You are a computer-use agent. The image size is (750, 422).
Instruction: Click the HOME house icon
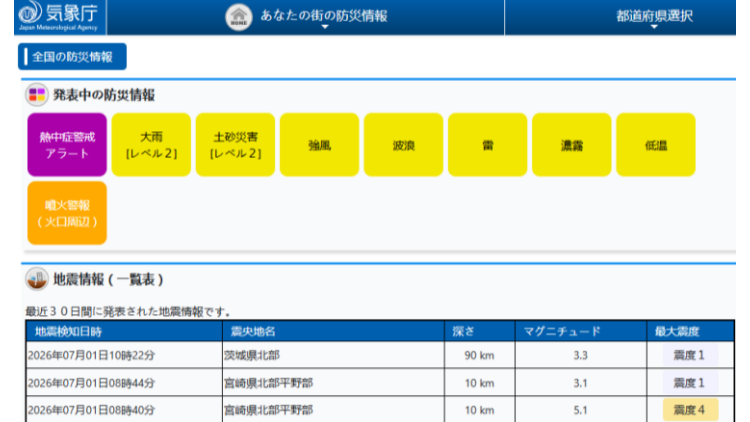click(x=239, y=17)
